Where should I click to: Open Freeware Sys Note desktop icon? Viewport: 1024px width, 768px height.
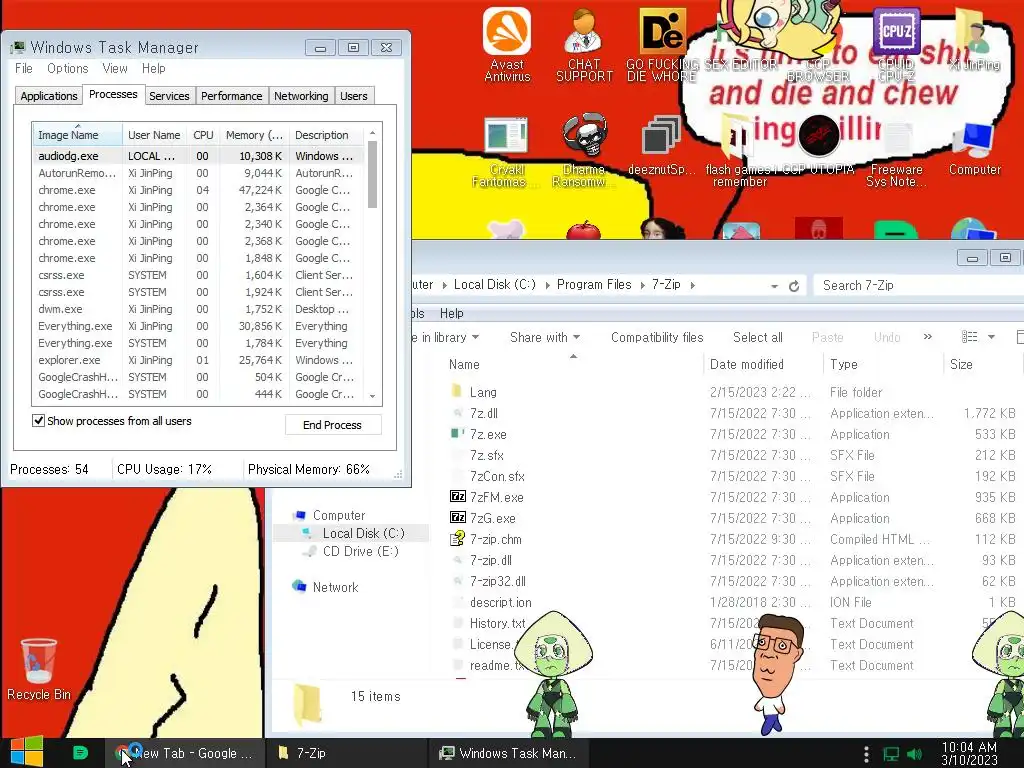[x=897, y=152]
